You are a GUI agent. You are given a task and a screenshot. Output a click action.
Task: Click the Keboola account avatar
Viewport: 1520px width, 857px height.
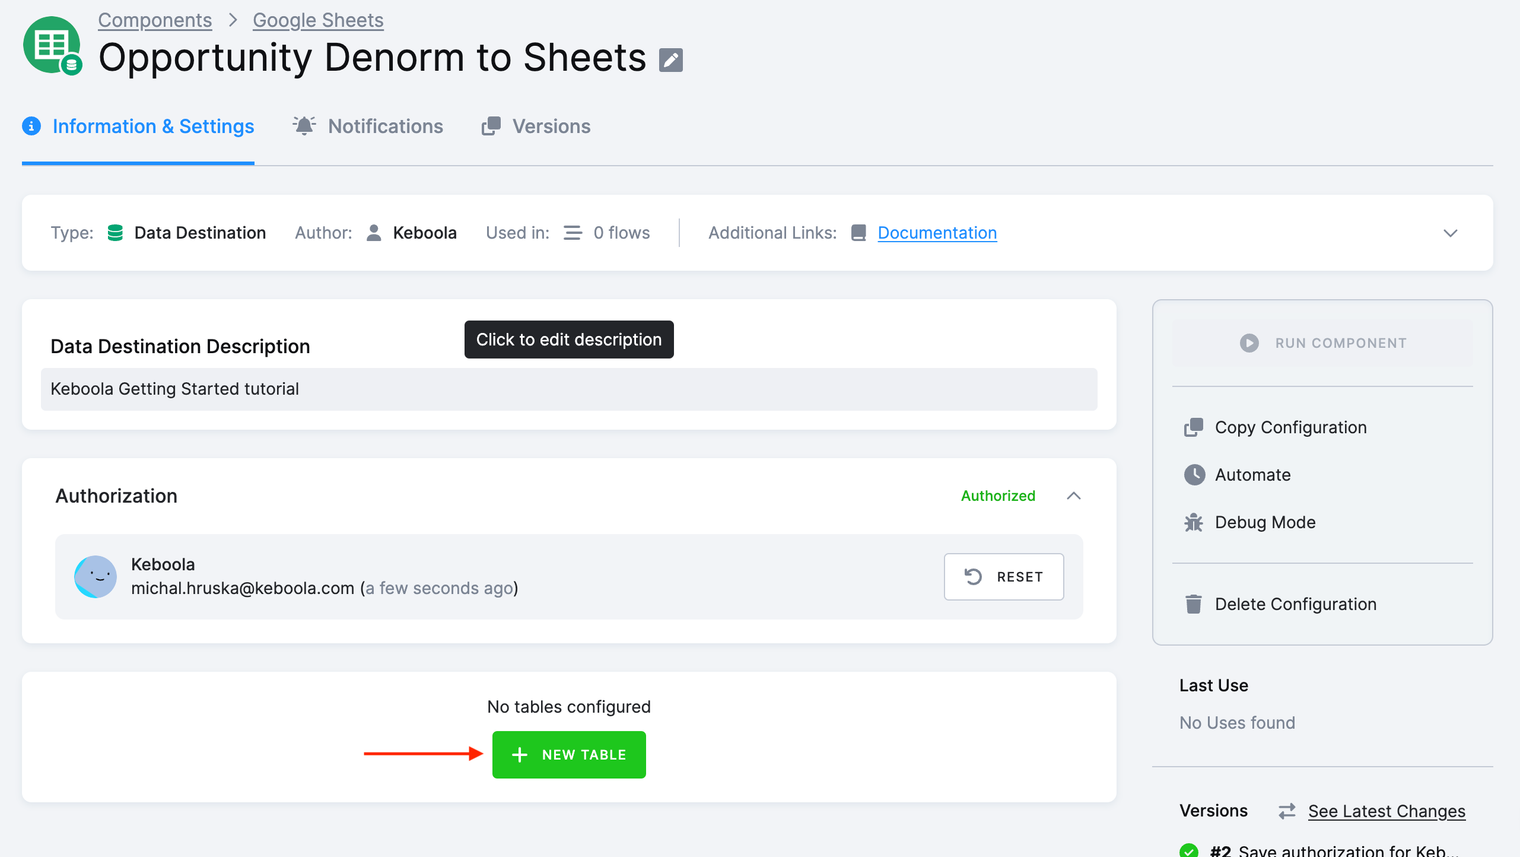coord(96,577)
